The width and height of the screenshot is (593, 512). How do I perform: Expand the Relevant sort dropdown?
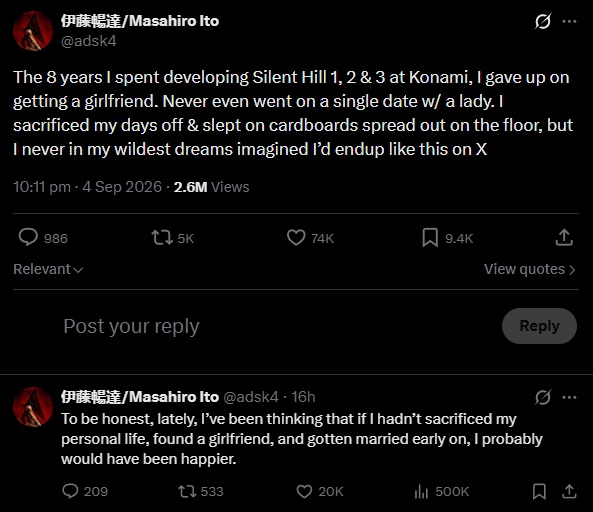pyautogui.click(x=48, y=269)
